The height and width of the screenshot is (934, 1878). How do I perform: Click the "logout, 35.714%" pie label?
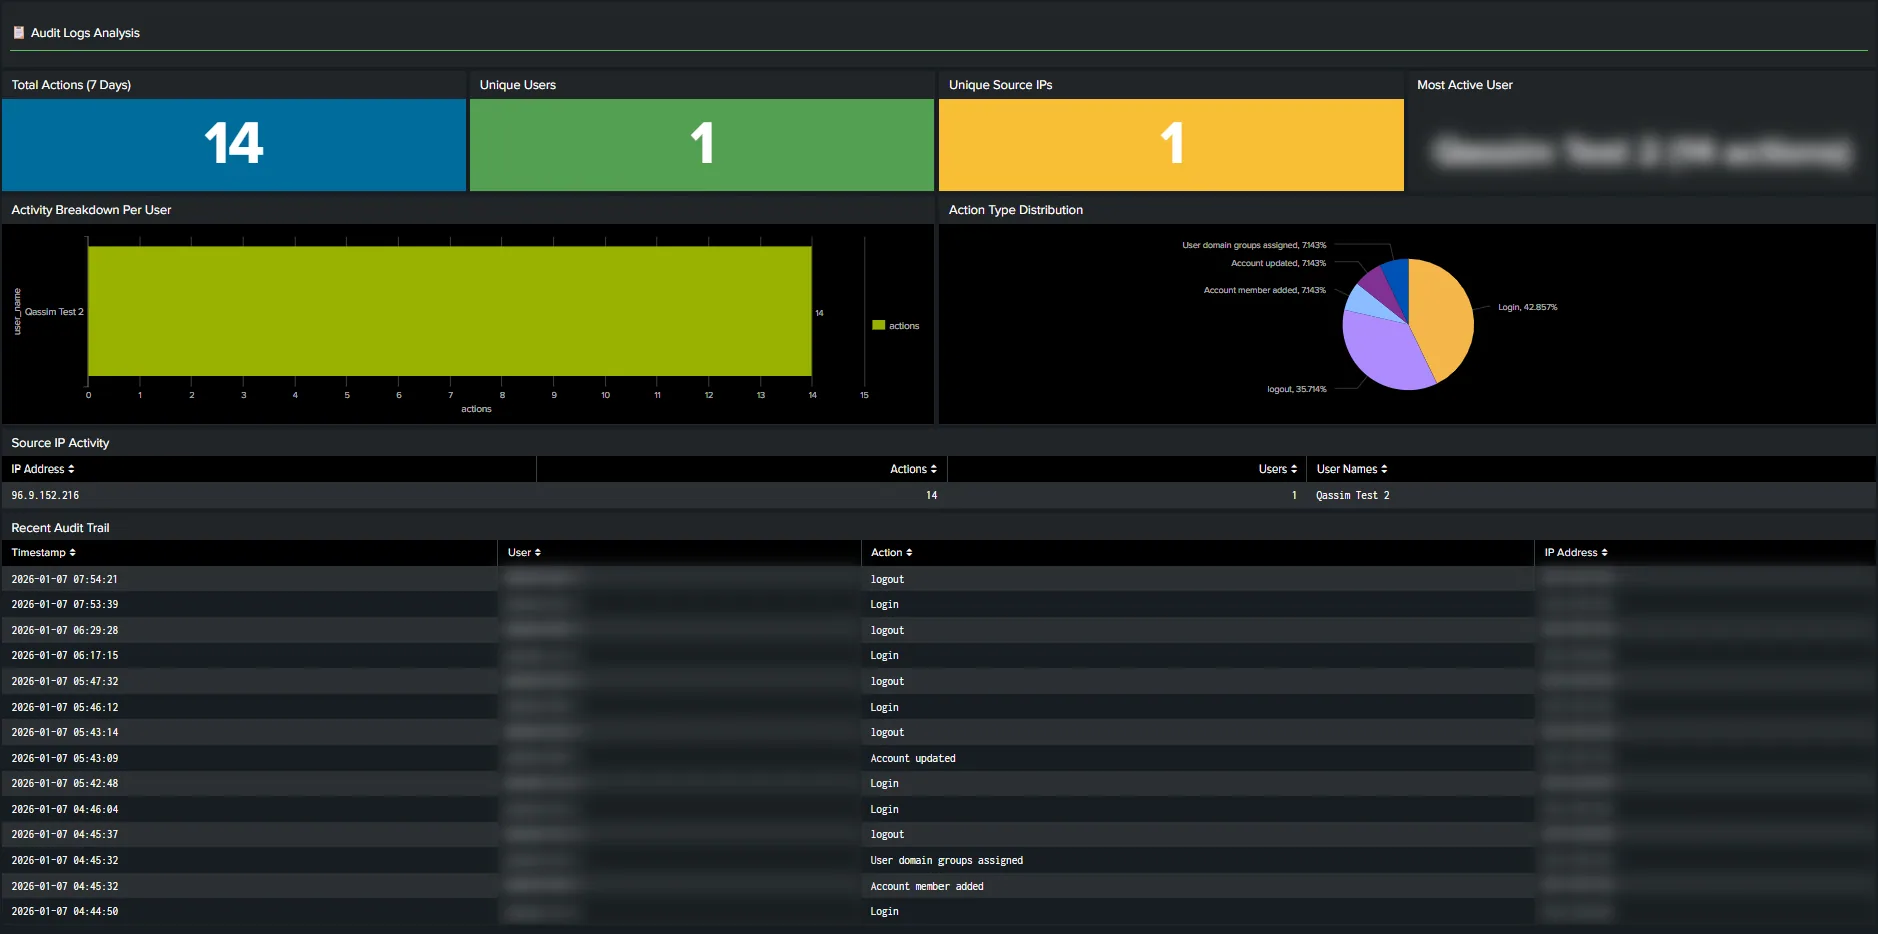coord(1296,389)
